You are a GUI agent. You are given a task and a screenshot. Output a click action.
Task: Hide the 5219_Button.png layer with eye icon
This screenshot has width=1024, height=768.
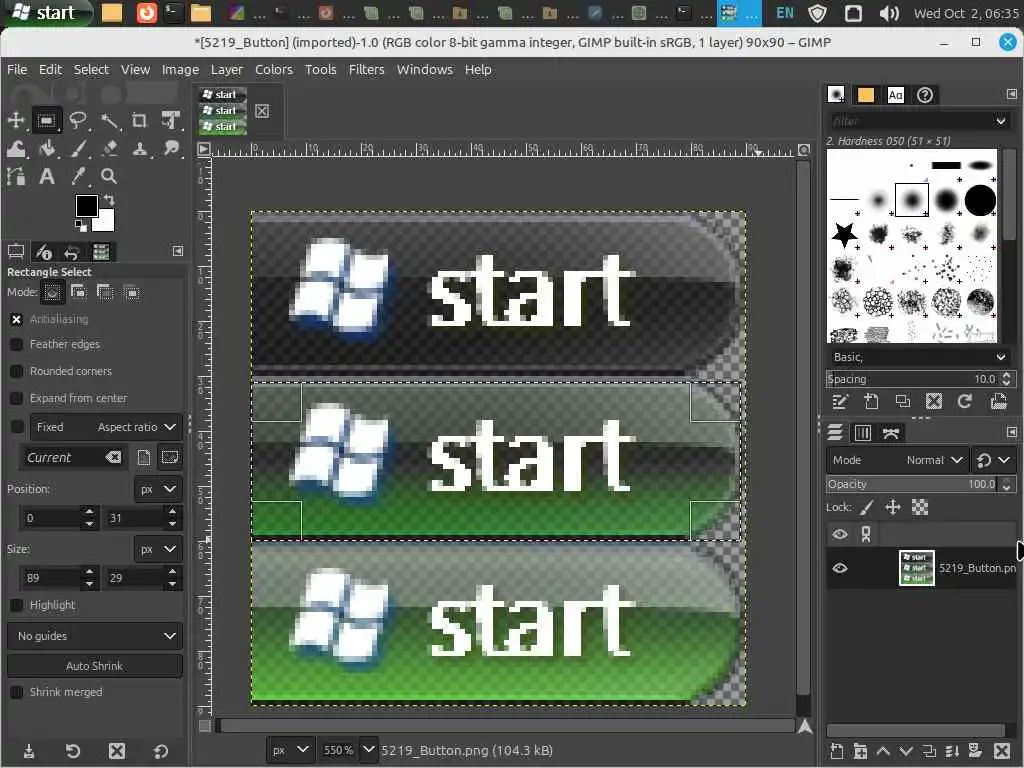[x=840, y=568]
